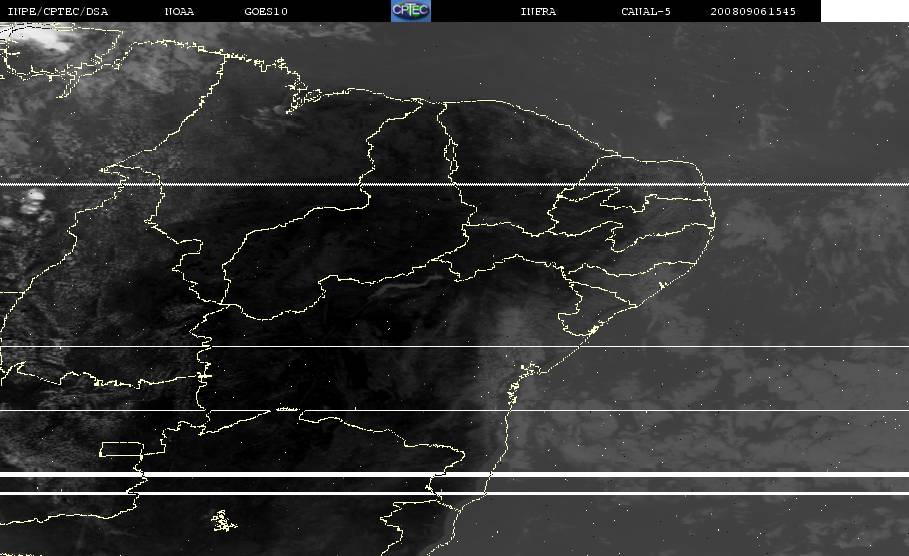This screenshot has width=909, height=556.
Task: Click the isolated small cloud over ocean
Action: [x=663, y=118]
